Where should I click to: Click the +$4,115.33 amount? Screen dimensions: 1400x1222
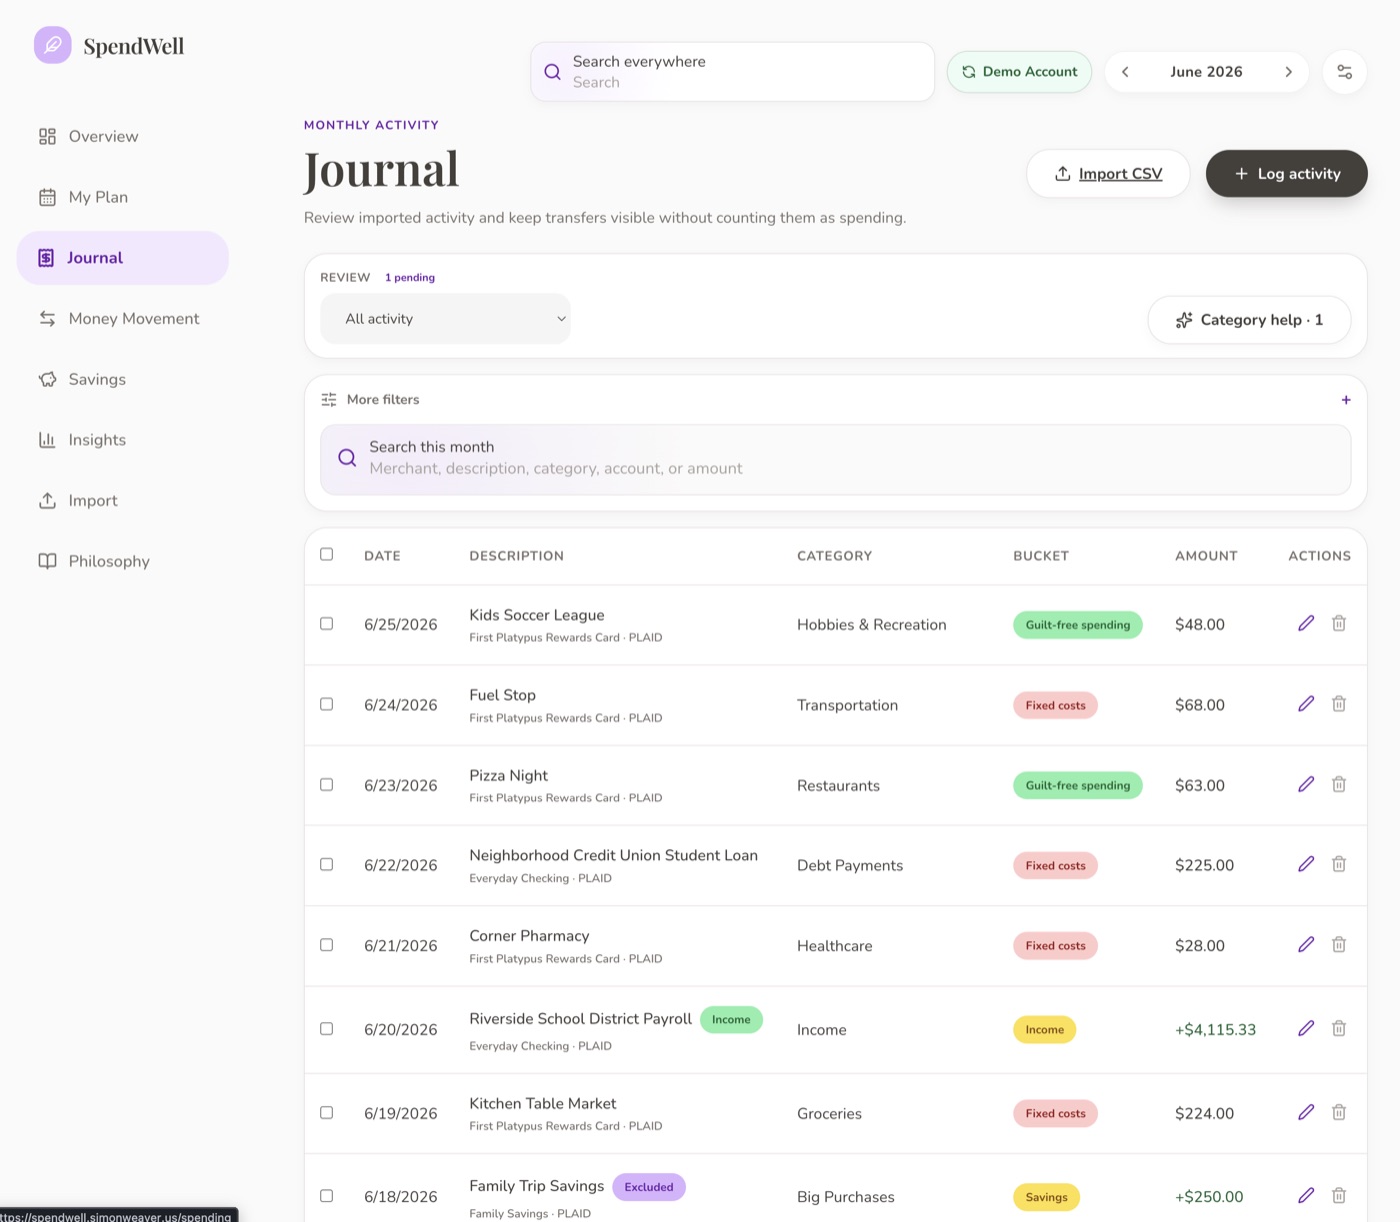(1215, 1030)
